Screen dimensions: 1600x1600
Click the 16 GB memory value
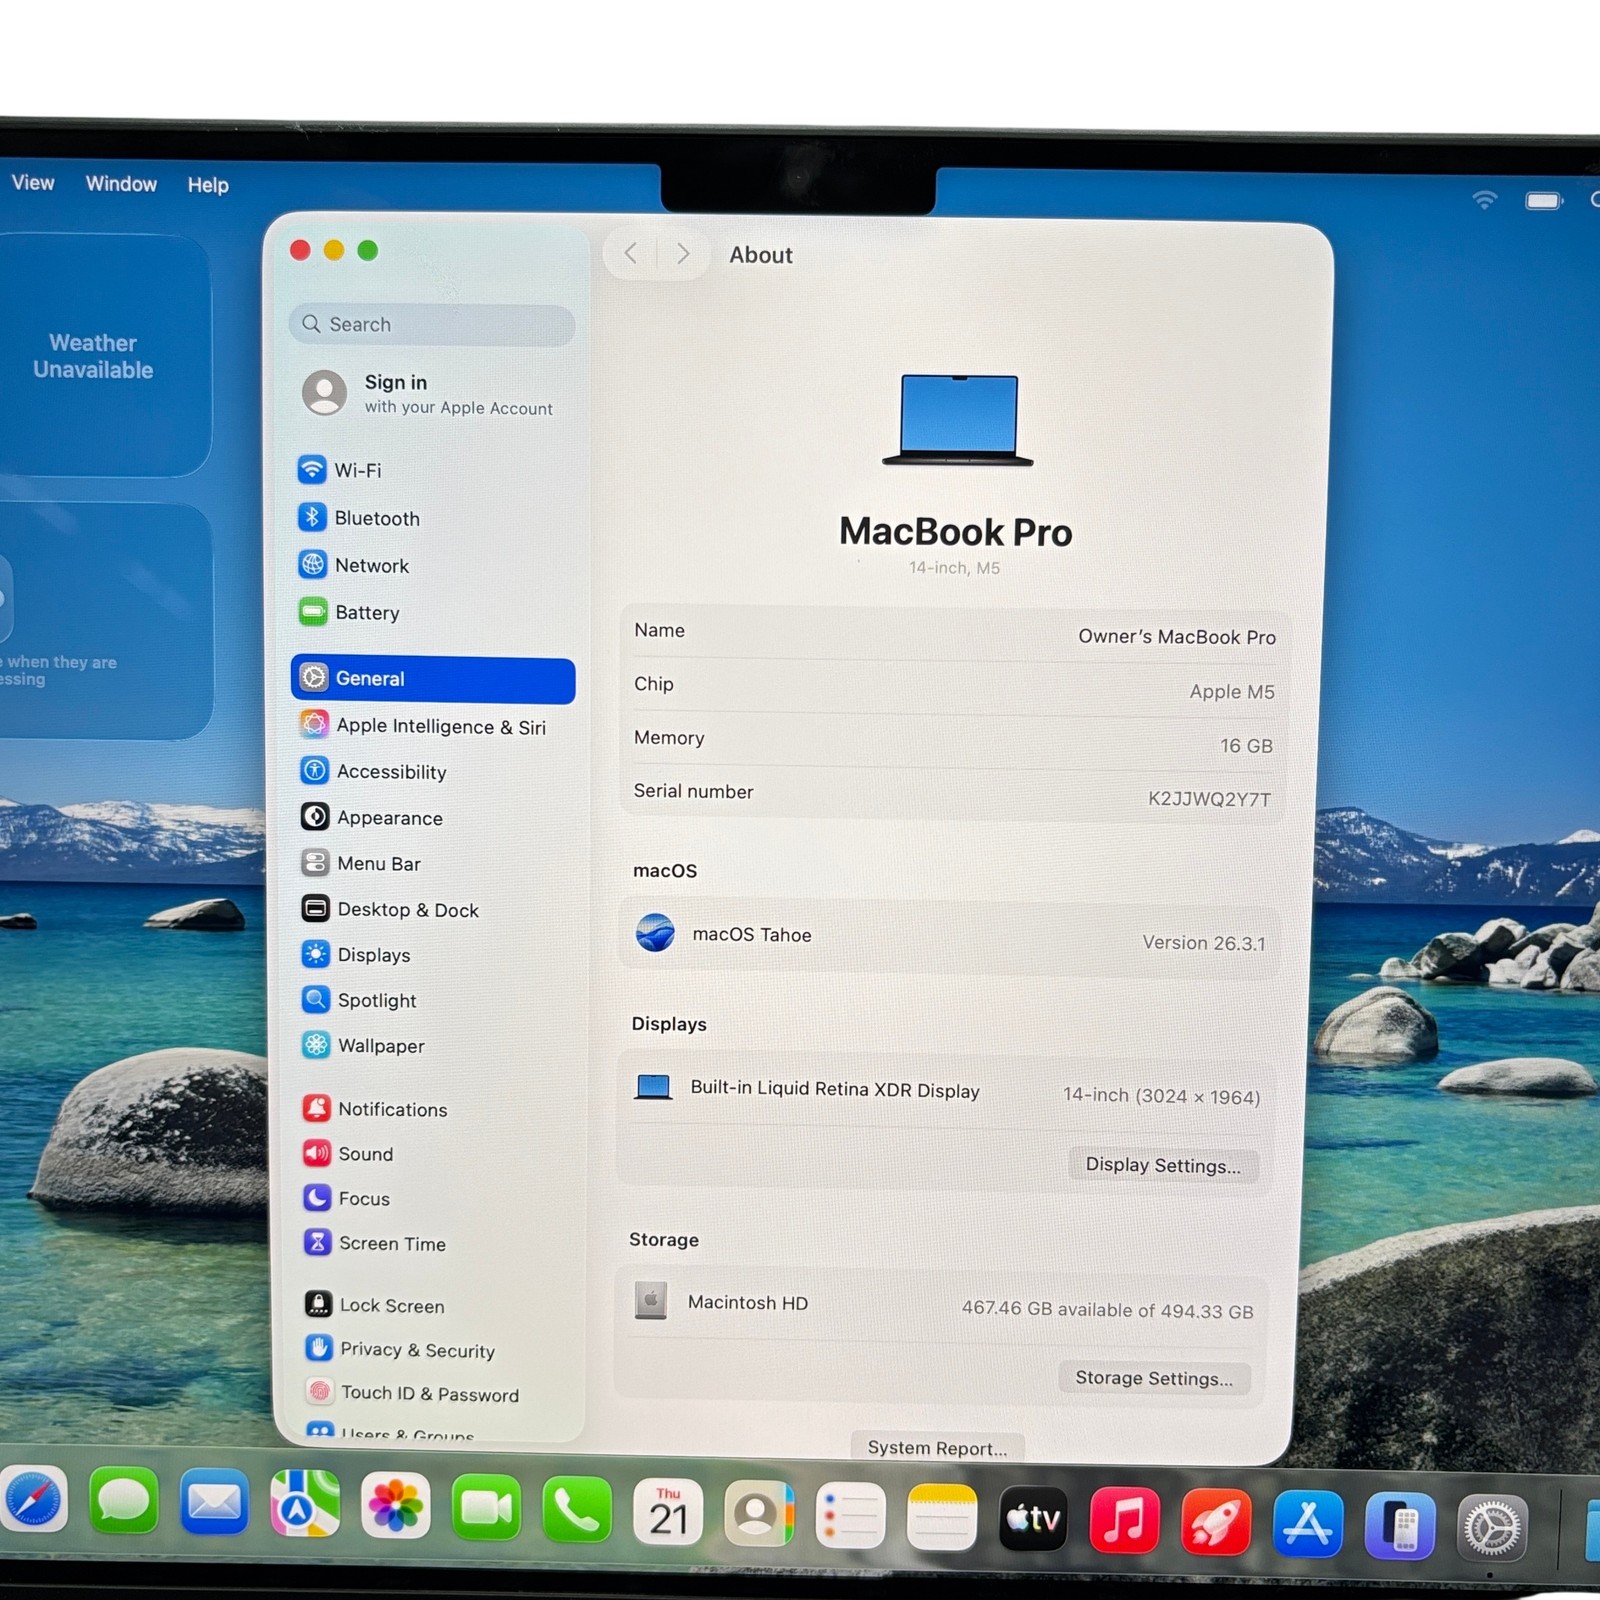1246,746
